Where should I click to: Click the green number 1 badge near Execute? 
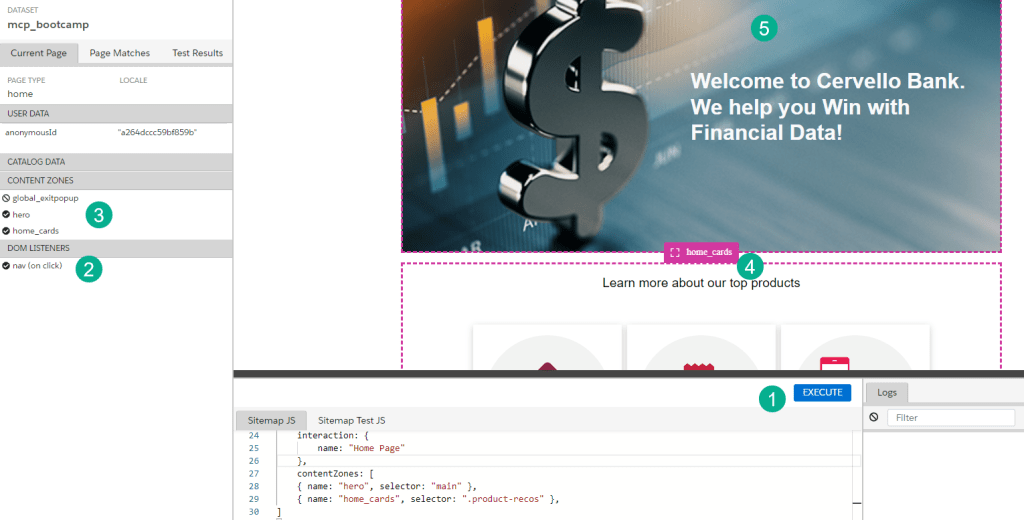point(771,398)
